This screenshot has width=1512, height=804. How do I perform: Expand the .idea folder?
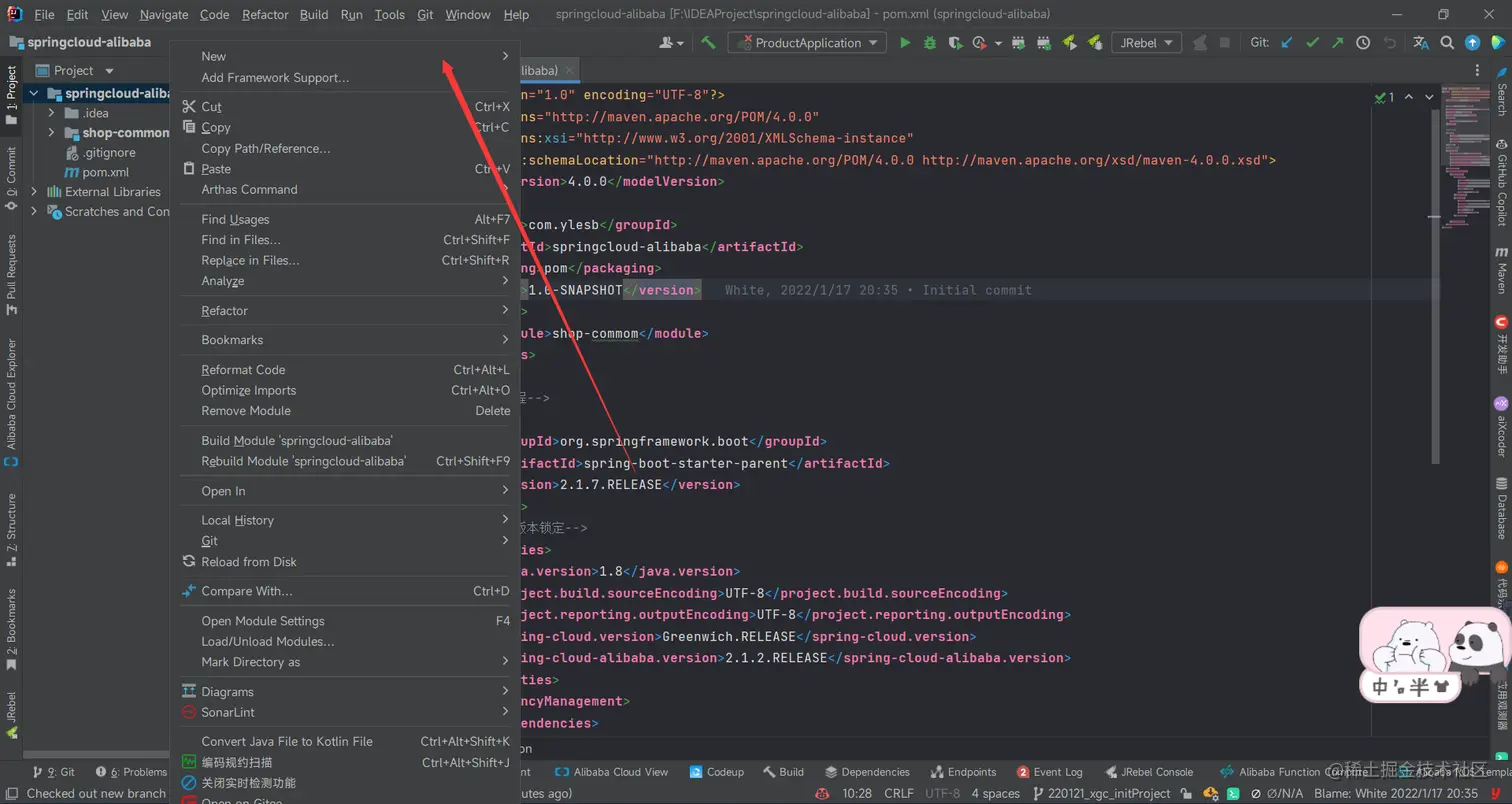pyautogui.click(x=51, y=113)
